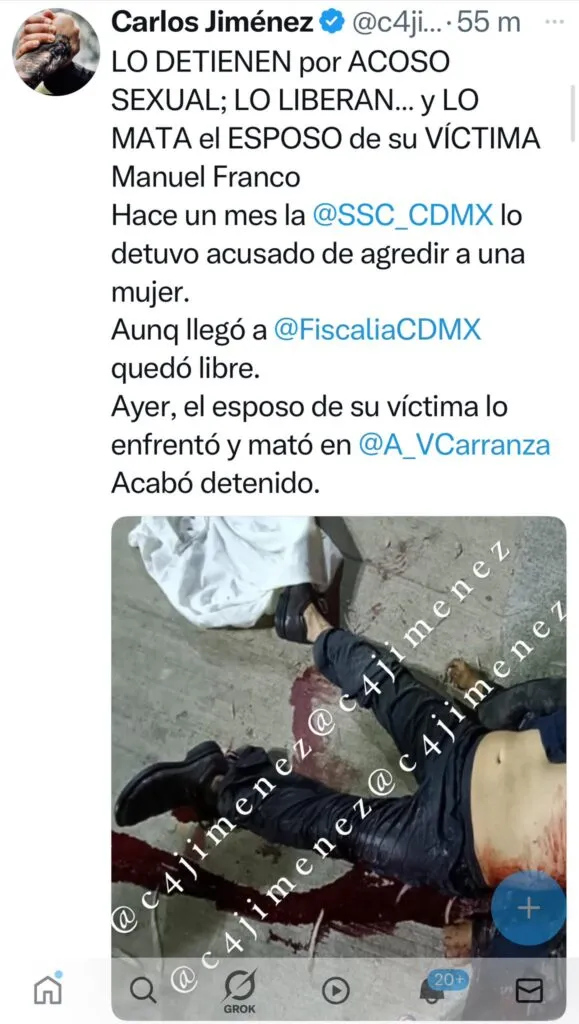Tap the Acabó detenido closing line

(x=216, y=483)
